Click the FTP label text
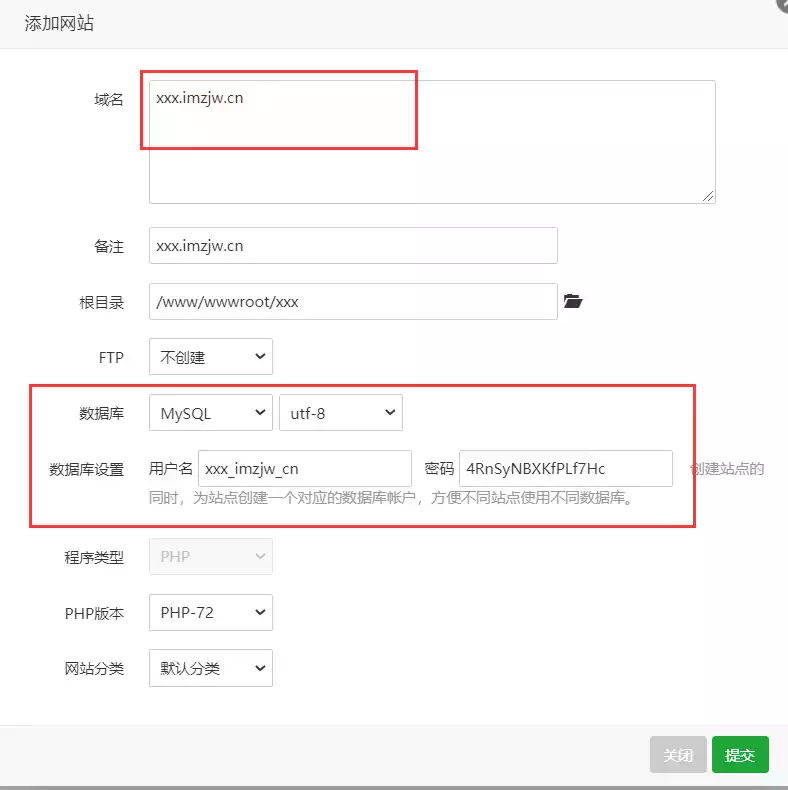 pos(111,358)
